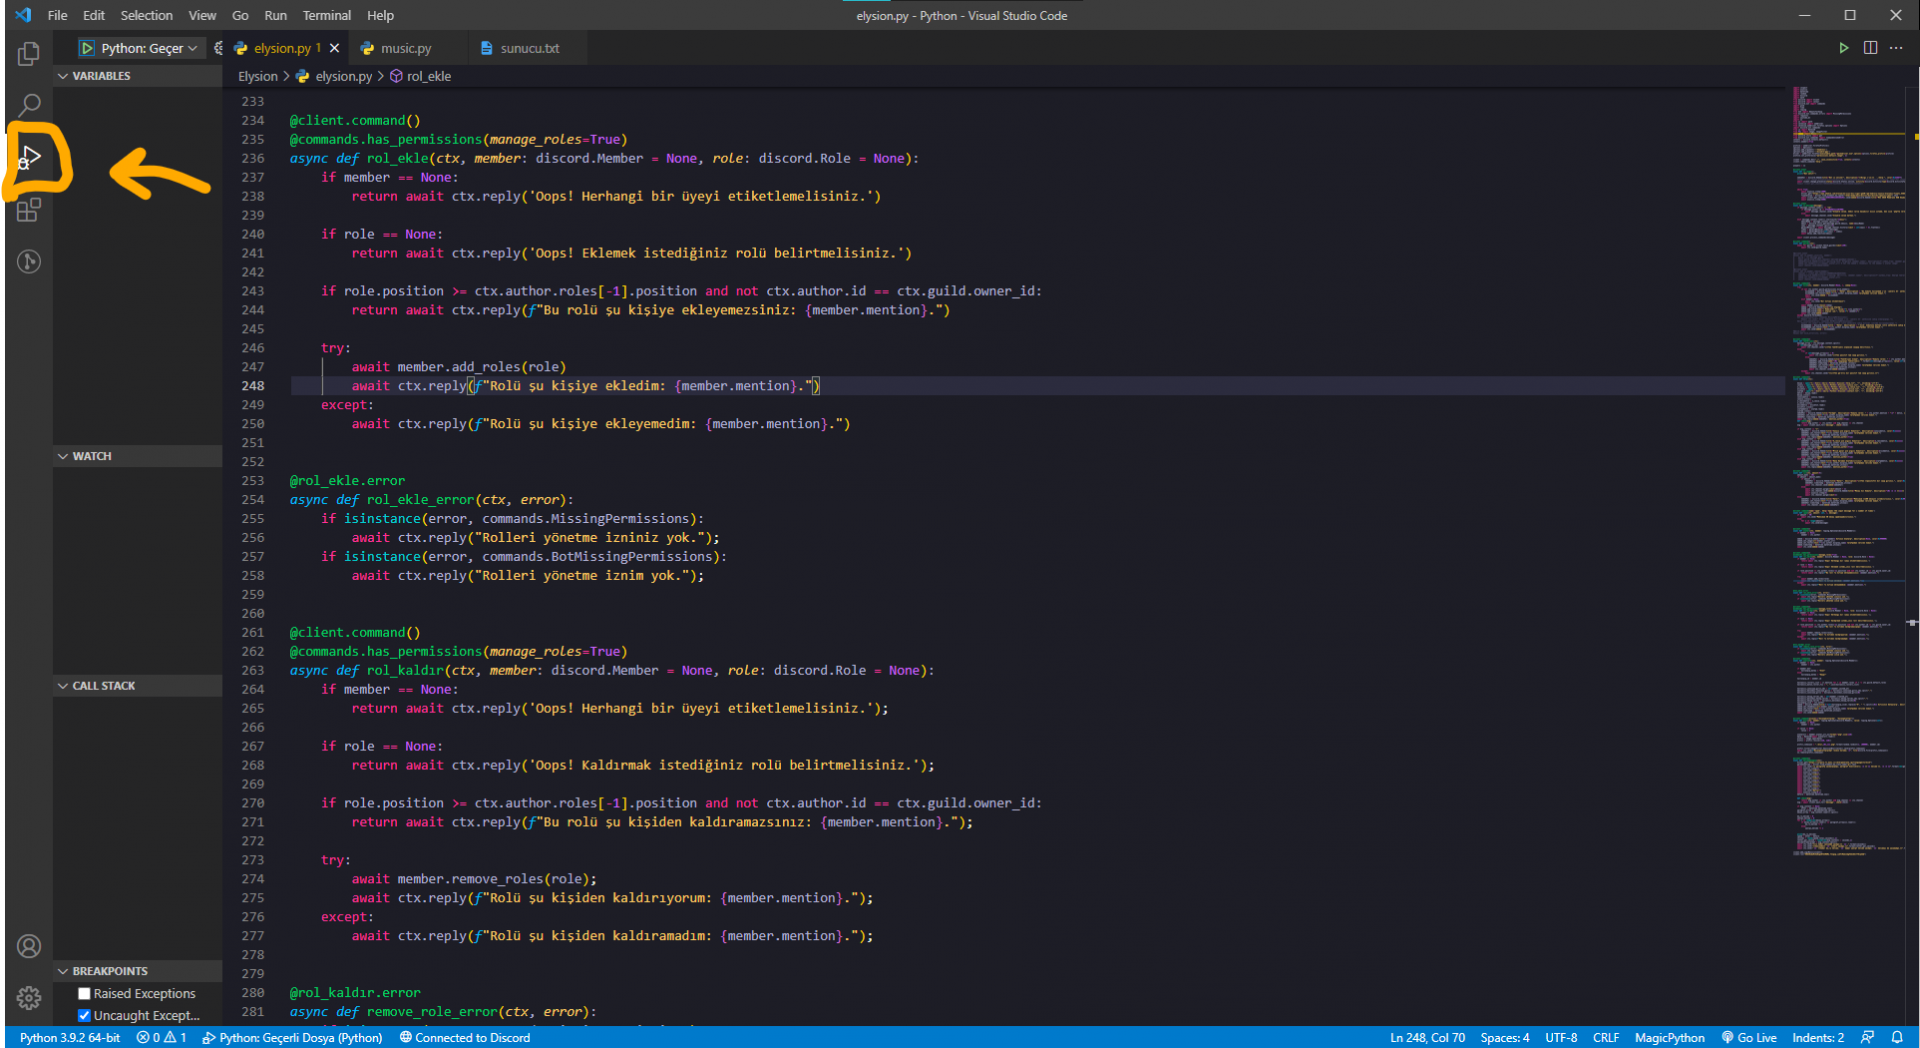Viewport: 1920px width, 1048px height.
Task: Click the rol_ekle symbol in breadcrumbs
Action: (x=421, y=76)
